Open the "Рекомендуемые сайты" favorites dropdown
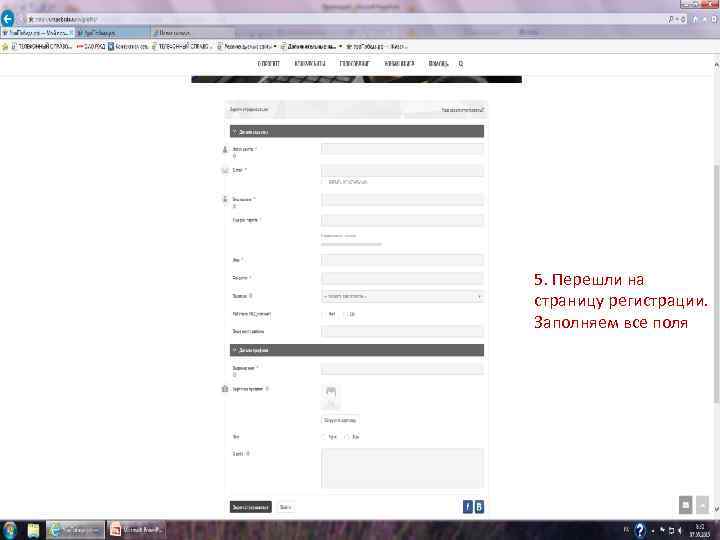The height and width of the screenshot is (540, 720). click(x=247, y=46)
